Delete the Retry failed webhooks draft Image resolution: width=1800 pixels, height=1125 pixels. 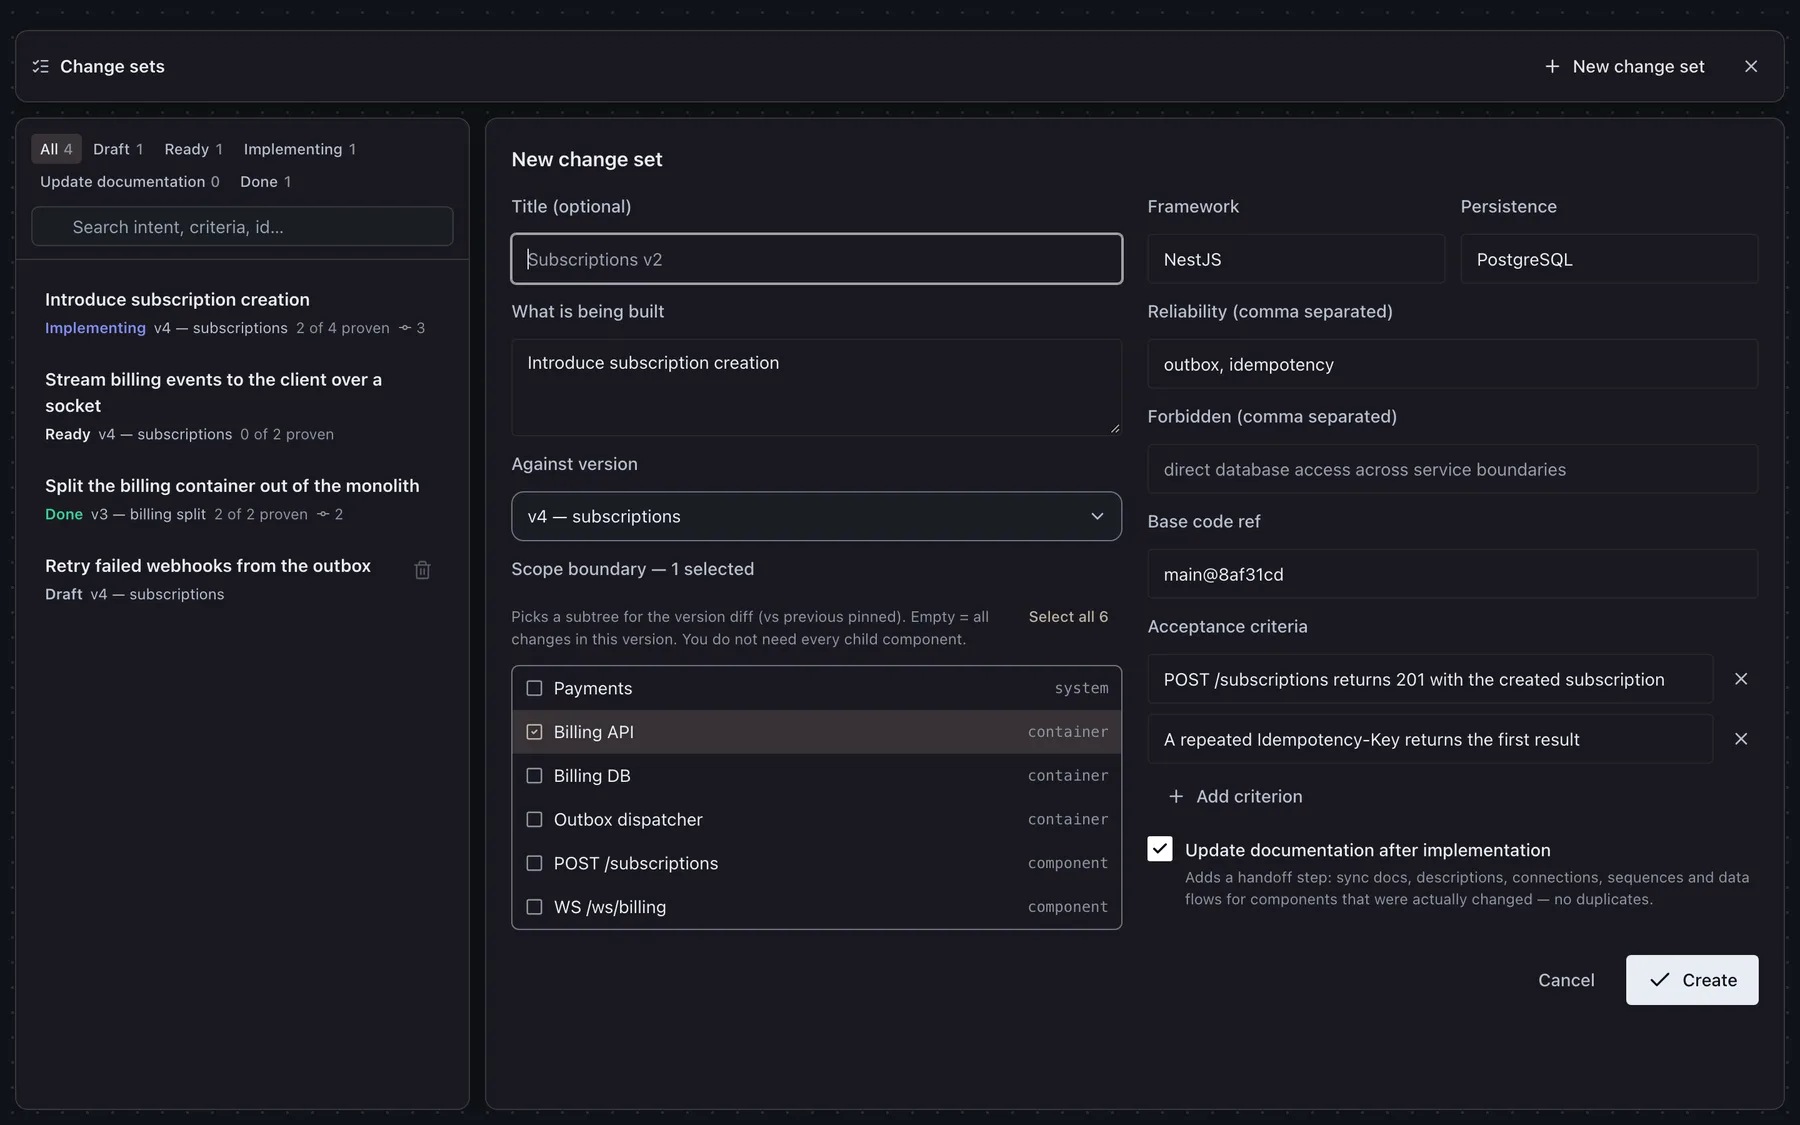click(423, 570)
